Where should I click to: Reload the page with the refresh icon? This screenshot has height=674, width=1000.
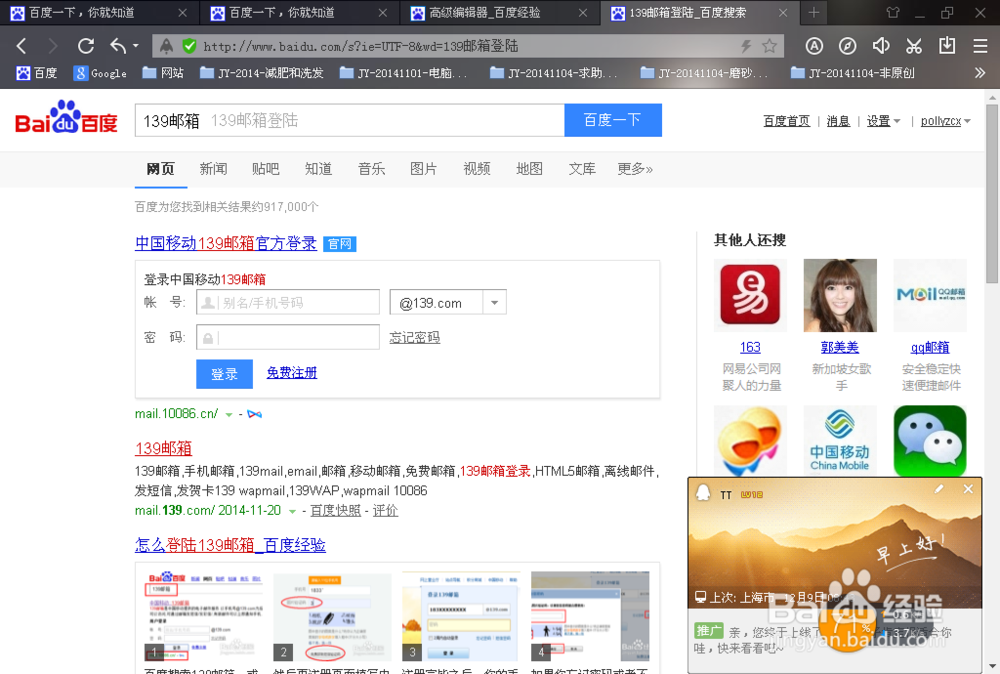click(85, 46)
